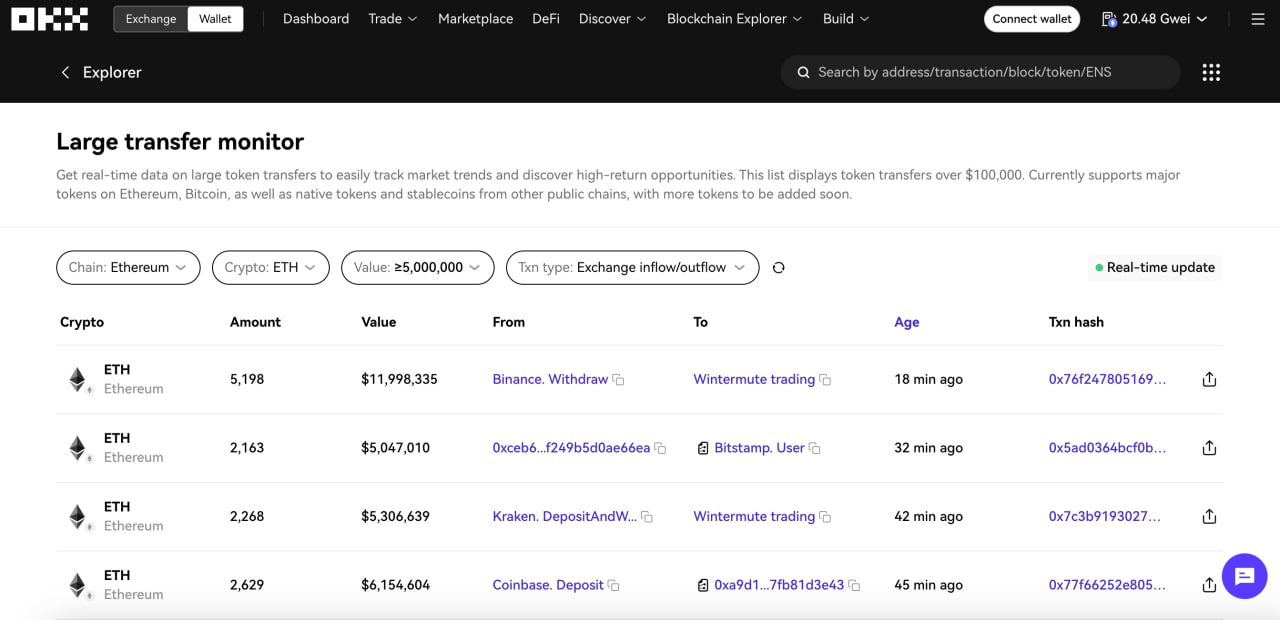Open the chat support bubble
Image resolution: width=1280 pixels, height=620 pixels.
tap(1245, 576)
